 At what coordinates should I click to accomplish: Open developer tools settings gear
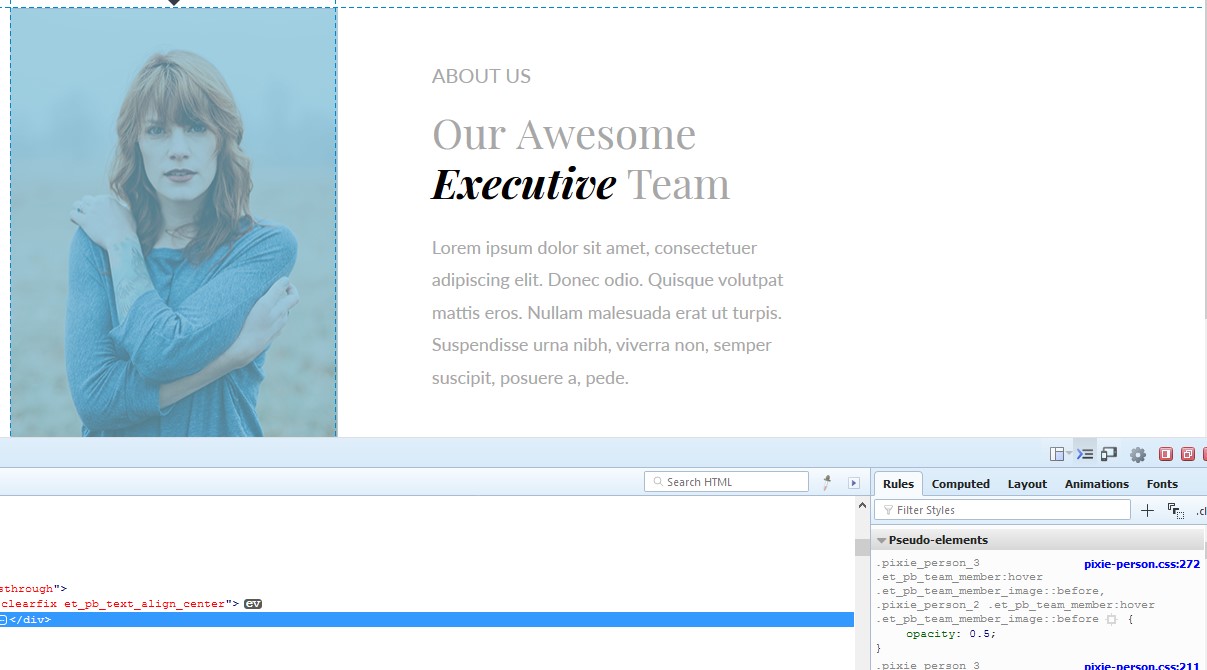tap(1138, 455)
